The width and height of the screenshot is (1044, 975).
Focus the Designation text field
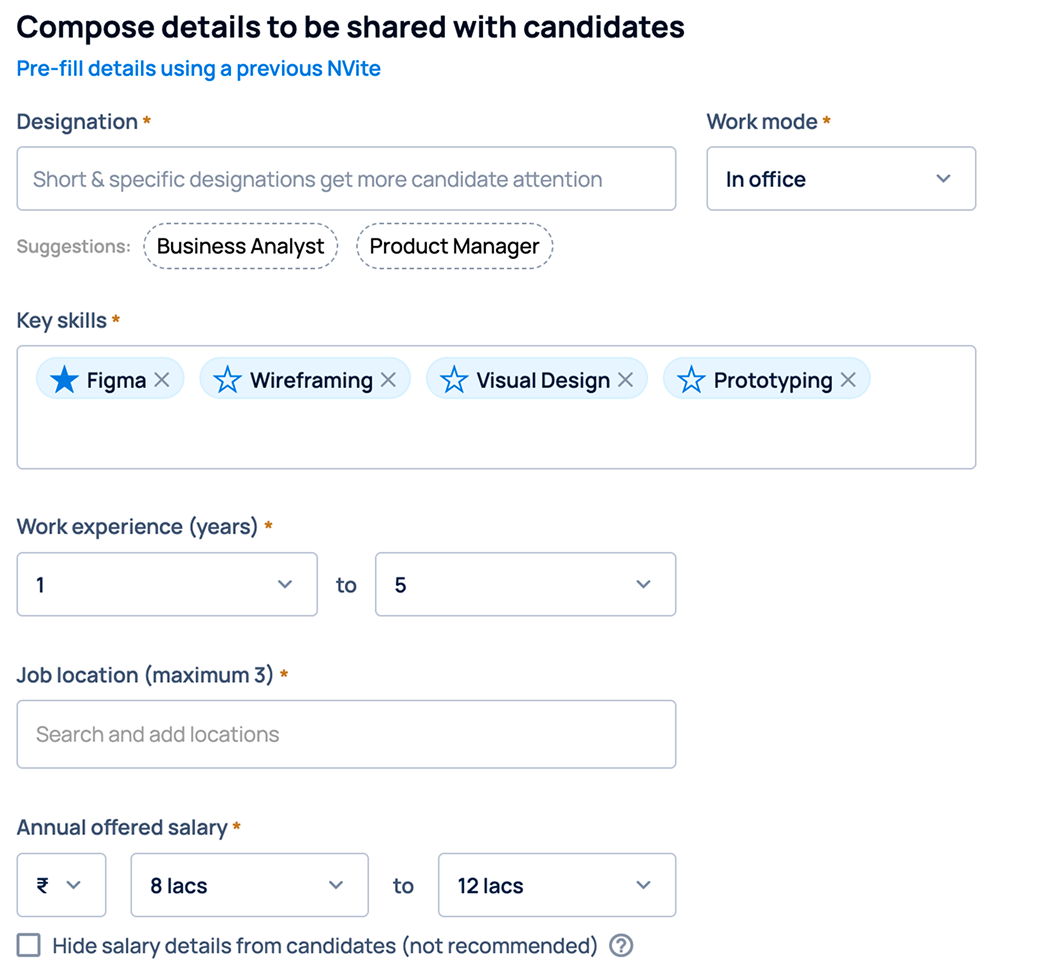pos(346,178)
